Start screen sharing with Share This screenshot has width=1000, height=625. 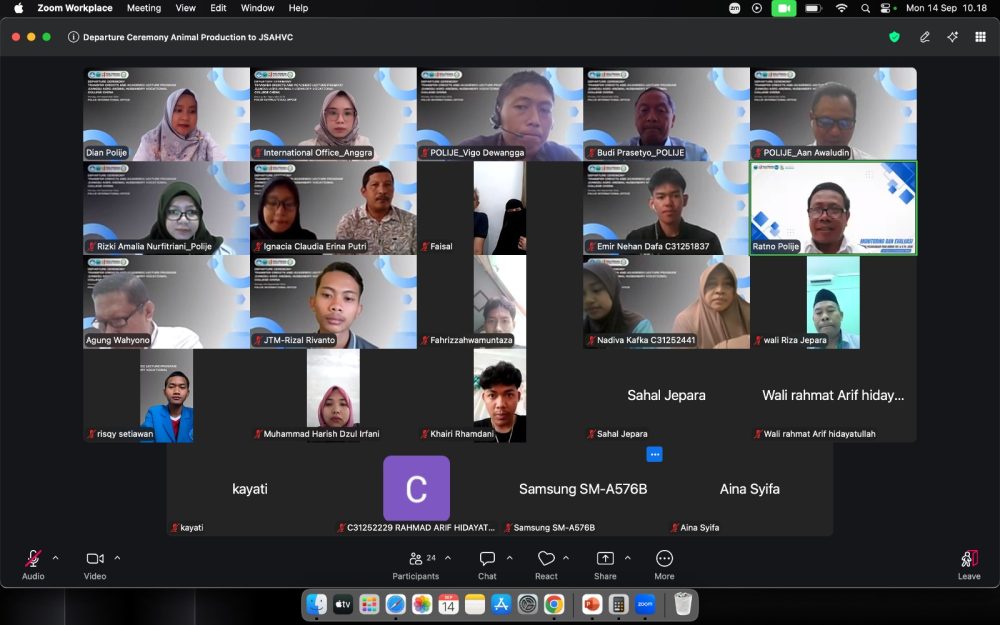[605, 565]
